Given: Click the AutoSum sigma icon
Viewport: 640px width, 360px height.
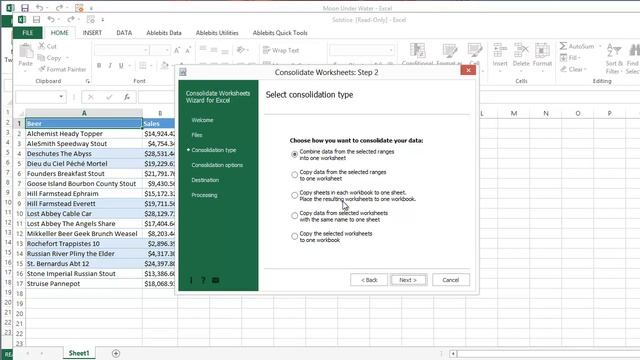Looking at the screenshot, I should tap(563, 46).
